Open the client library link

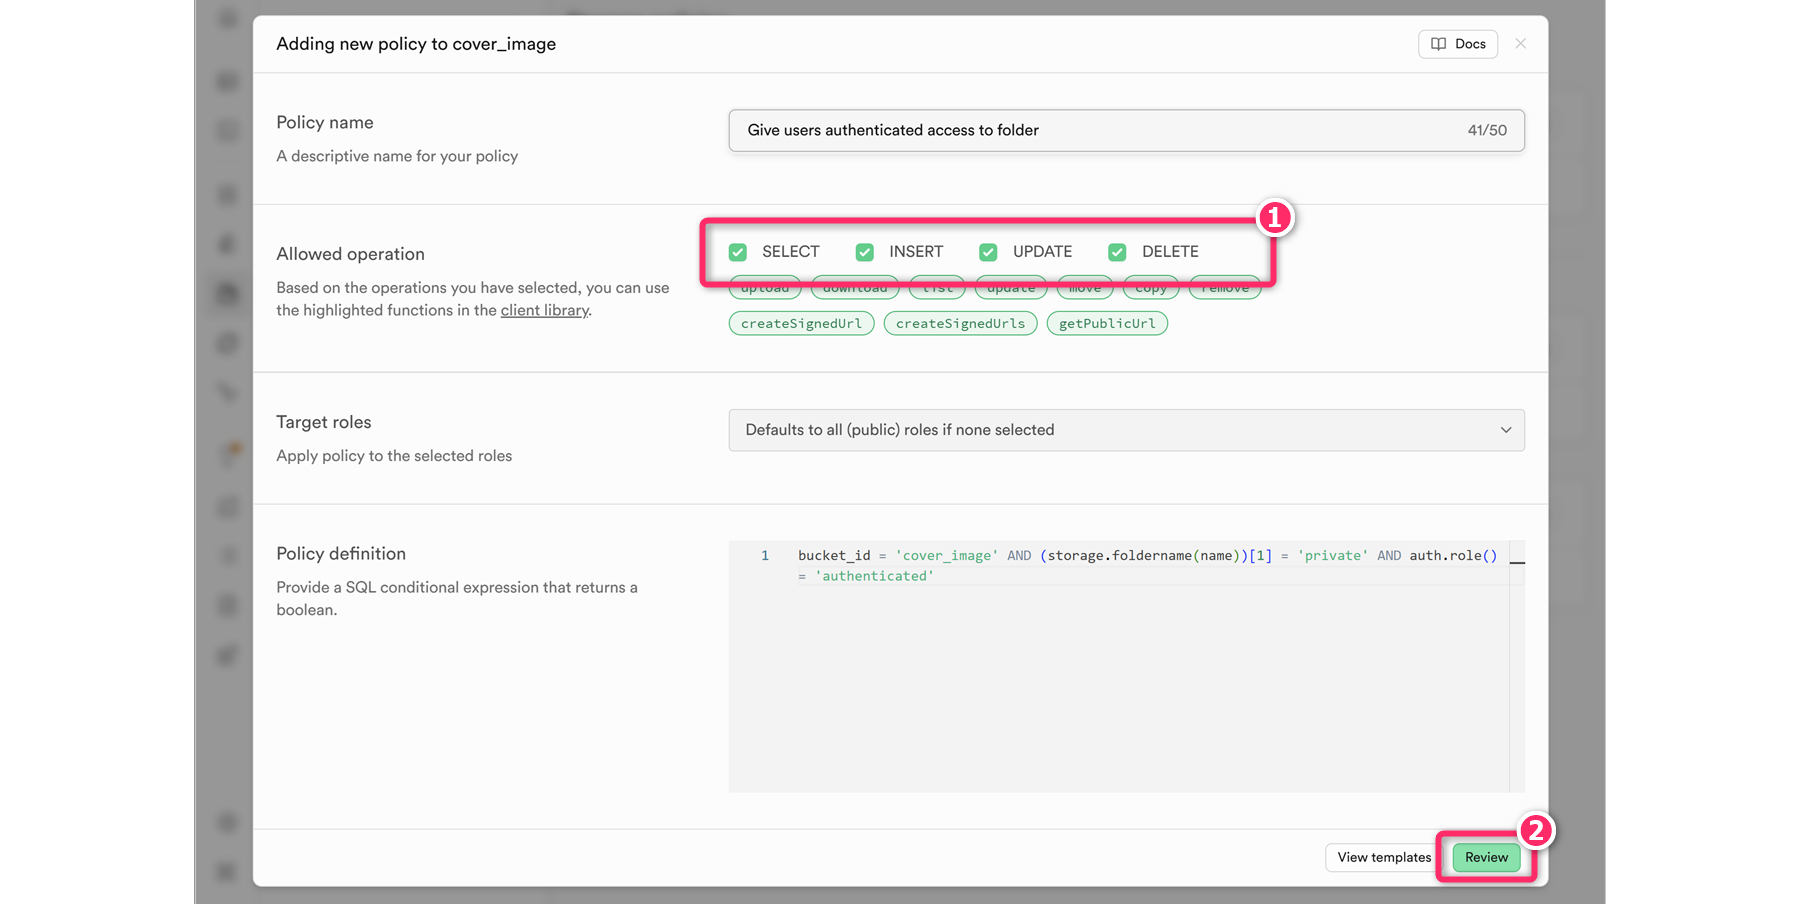[544, 311]
